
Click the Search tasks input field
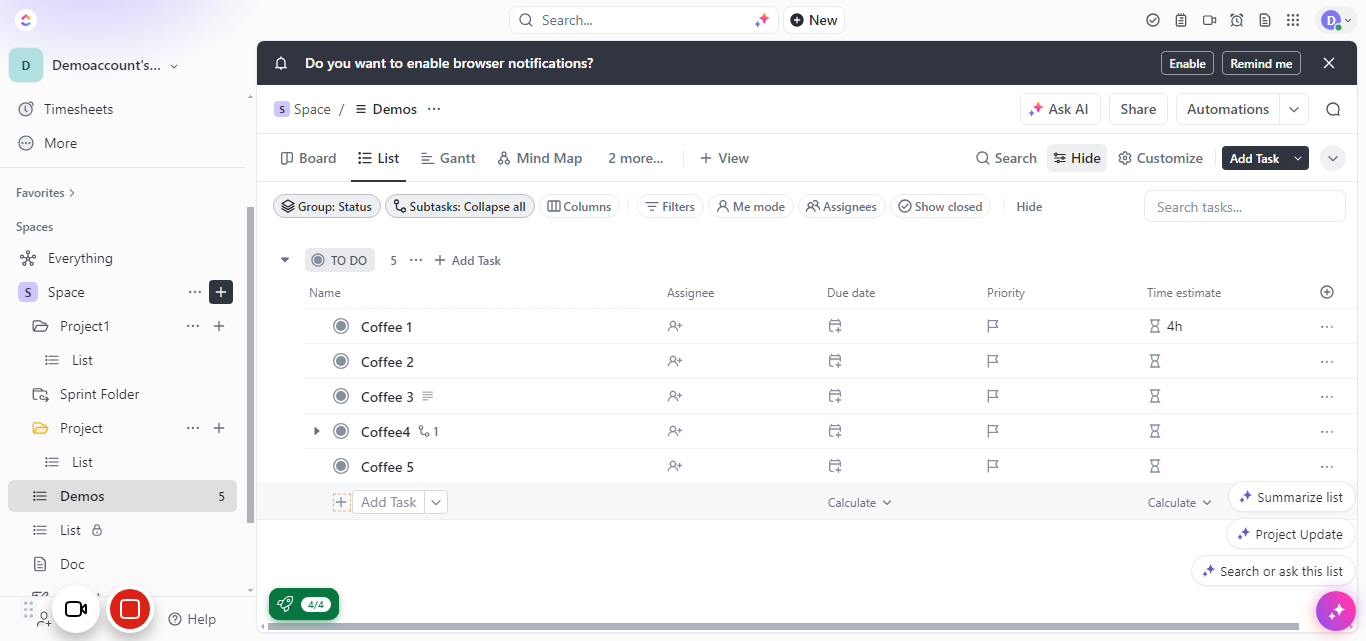pos(1245,207)
